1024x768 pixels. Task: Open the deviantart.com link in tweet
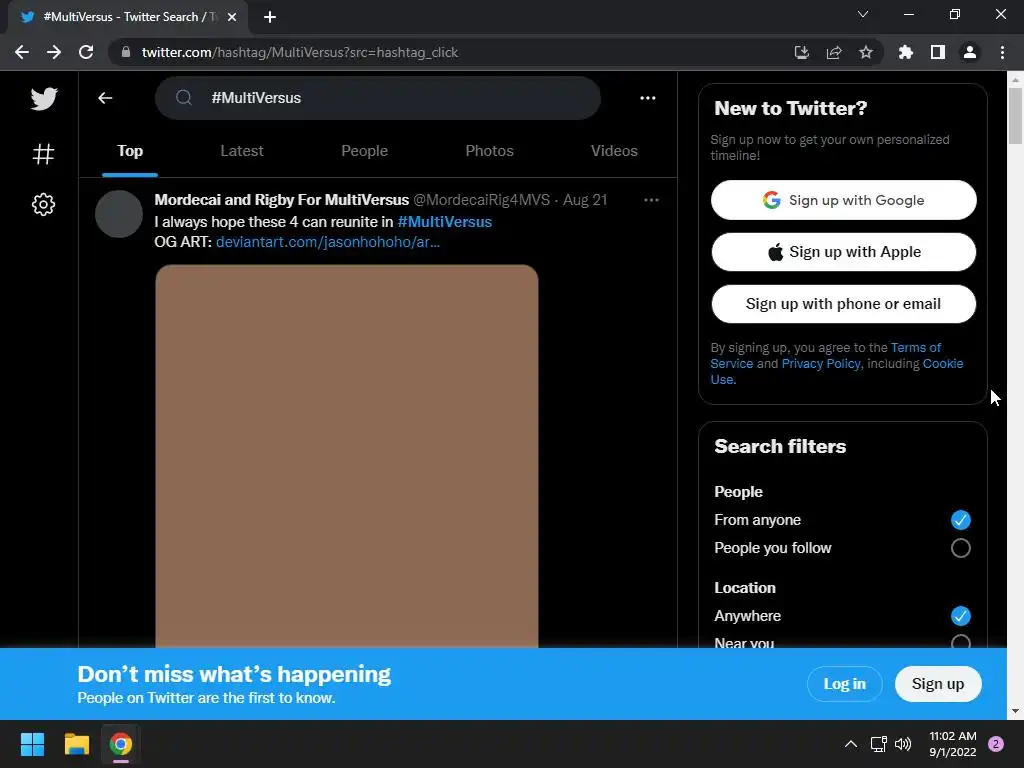pos(328,242)
